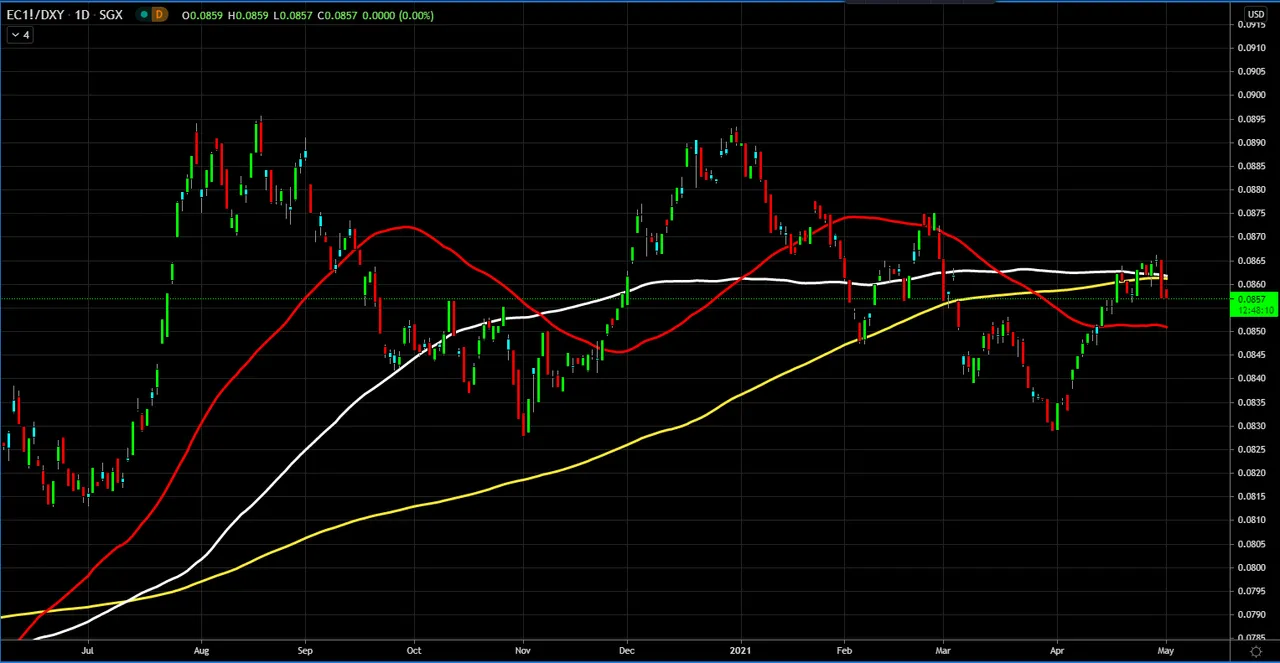Click the orange D delayed-data badge
This screenshot has width=1280, height=663.
coord(159,15)
